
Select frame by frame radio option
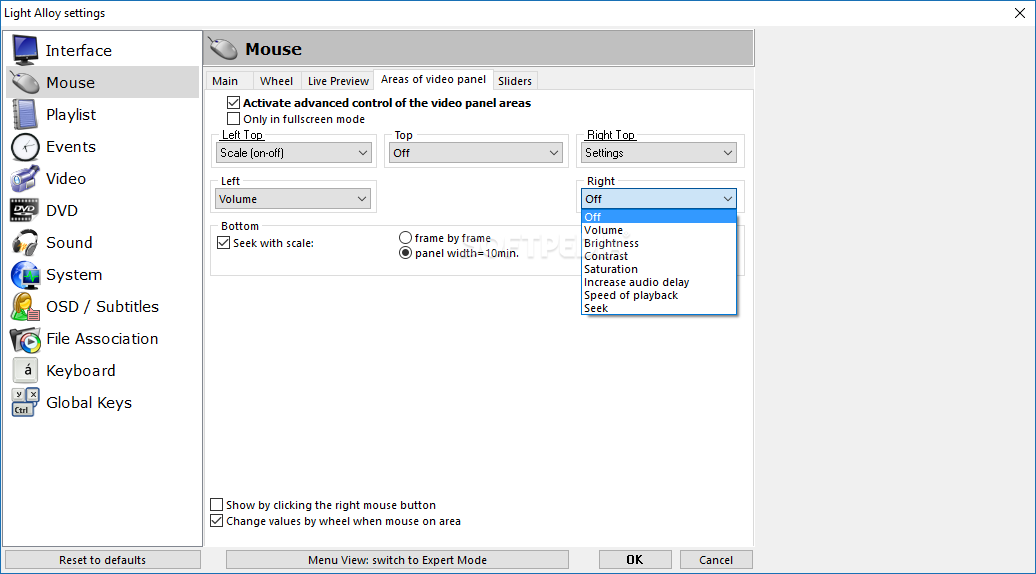(405, 238)
